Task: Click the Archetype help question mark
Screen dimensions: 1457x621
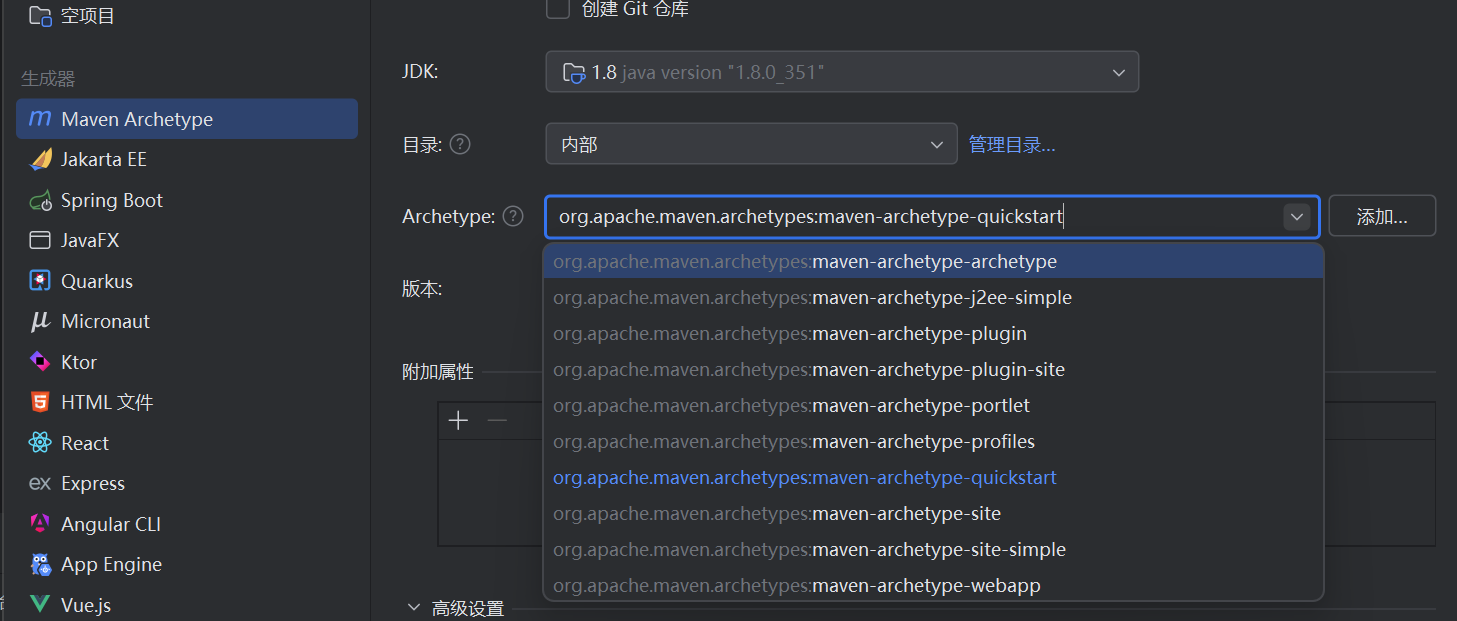Action: [x=513, y=215]
